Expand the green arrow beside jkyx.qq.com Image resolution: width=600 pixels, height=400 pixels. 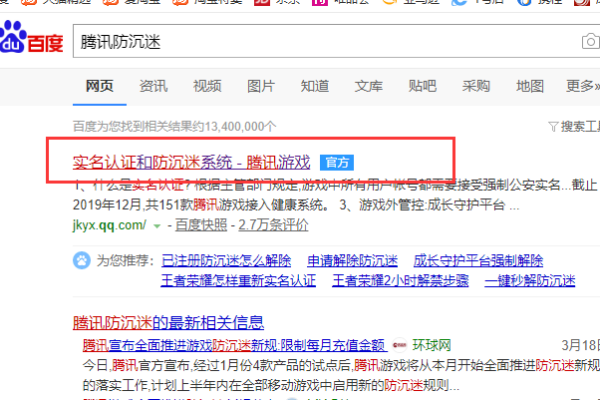[157, 226]
